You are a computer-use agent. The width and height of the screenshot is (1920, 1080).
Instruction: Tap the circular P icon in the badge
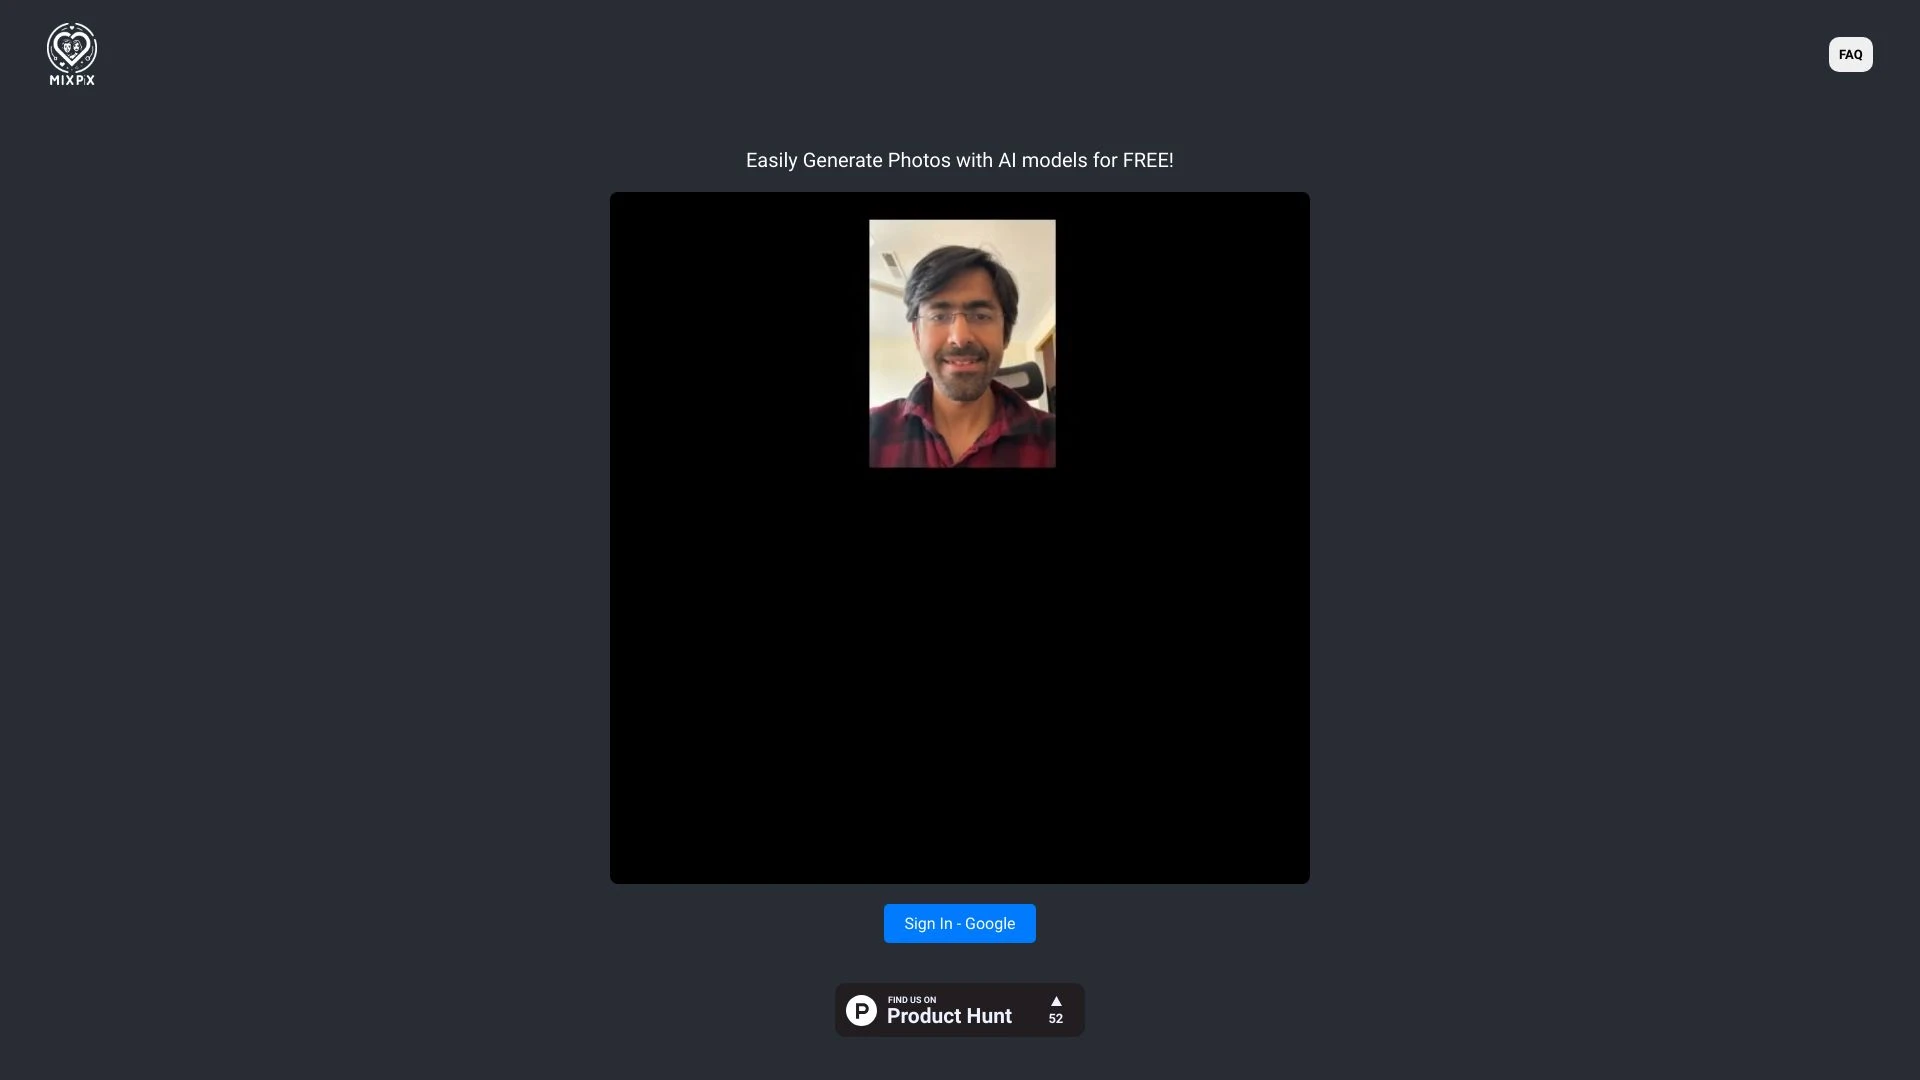(x=861, y=1010)
